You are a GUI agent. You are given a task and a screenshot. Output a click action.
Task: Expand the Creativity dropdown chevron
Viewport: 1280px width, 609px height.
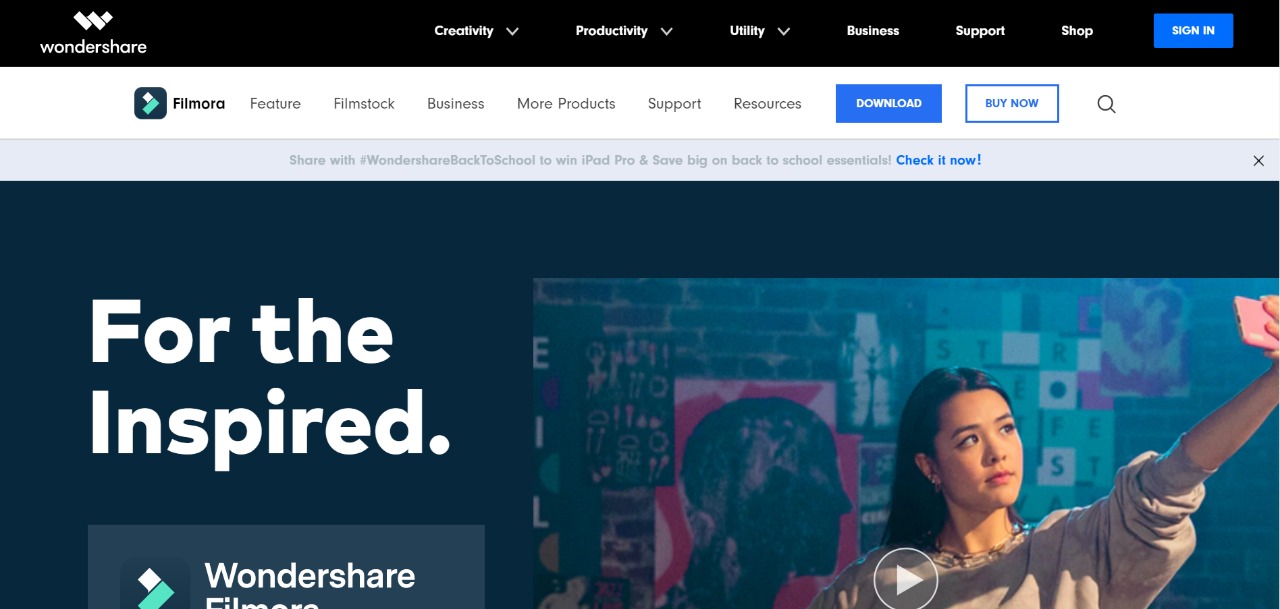pos(512,31)
